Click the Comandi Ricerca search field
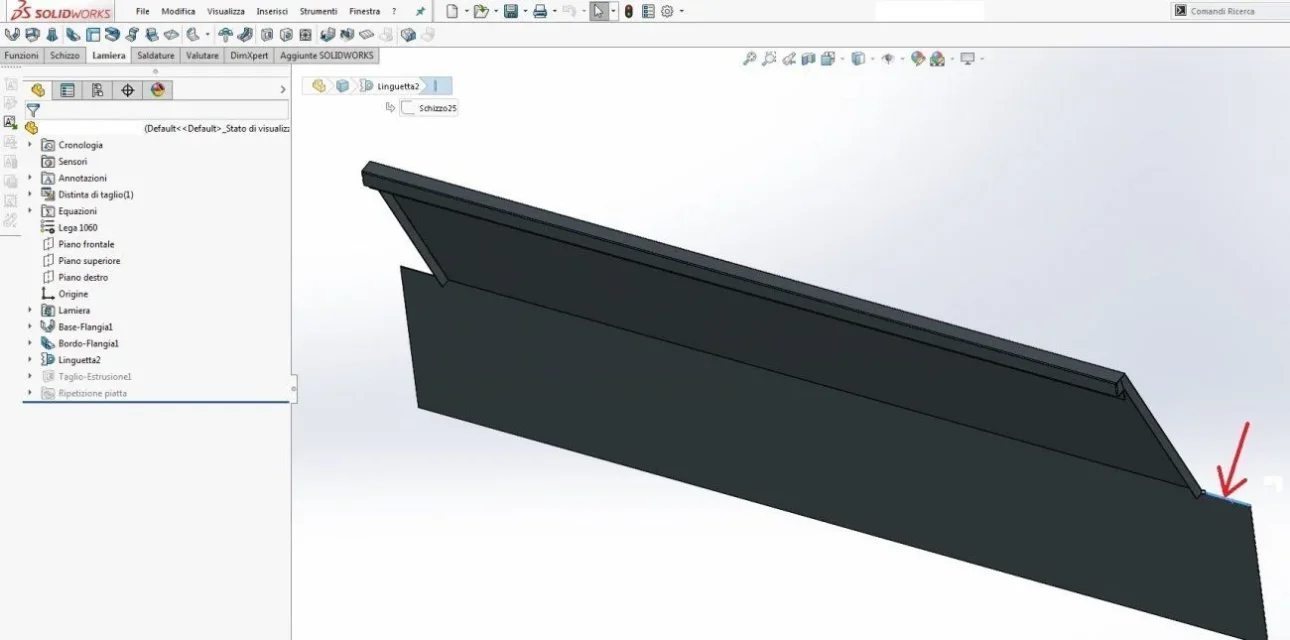1290x640 pixels. (x=1228, y=11)
